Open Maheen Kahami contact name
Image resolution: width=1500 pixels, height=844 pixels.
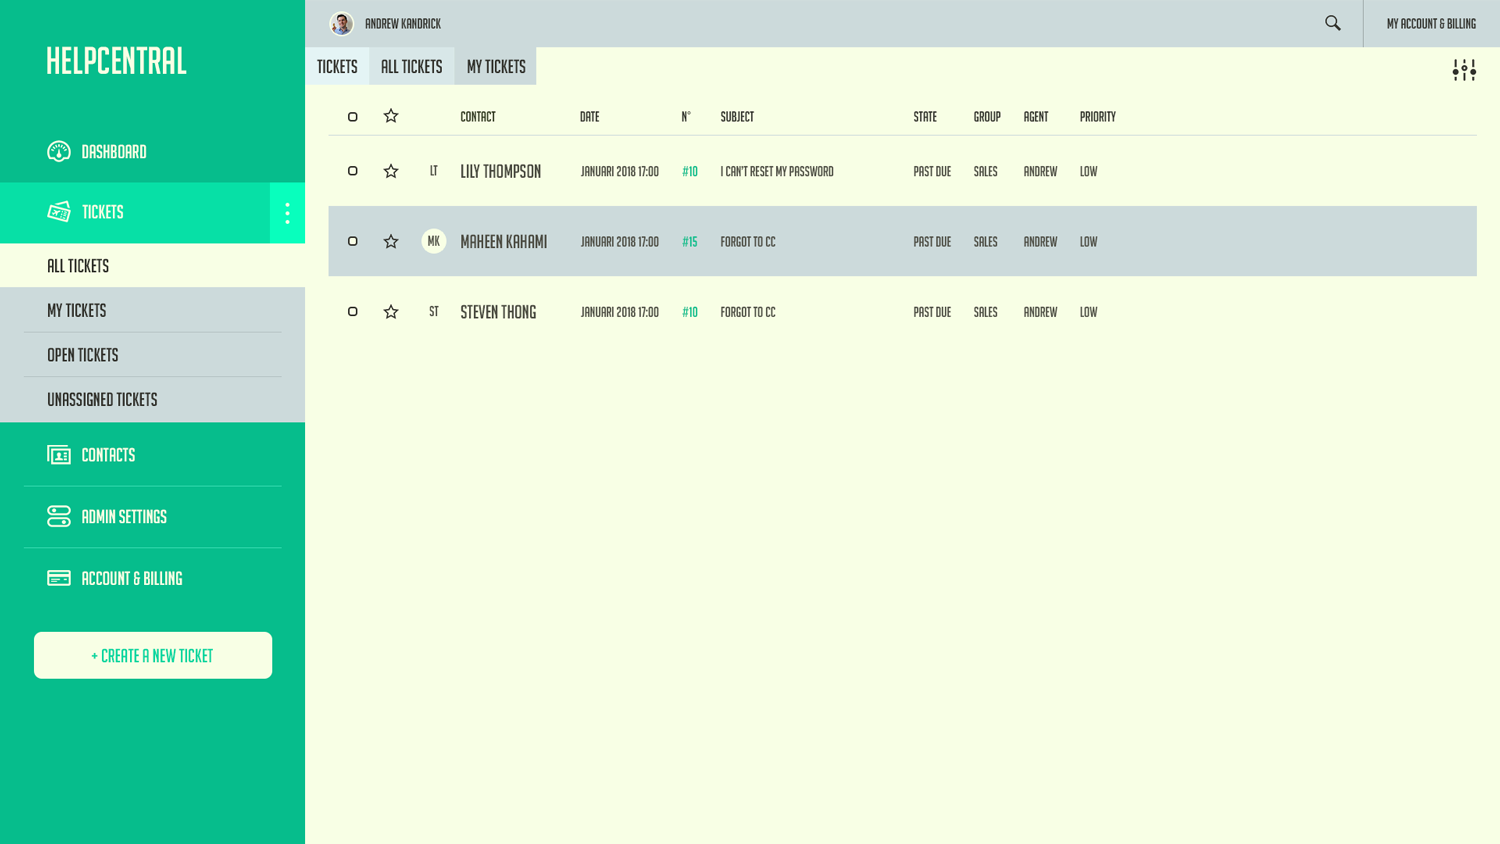tap(504, 241)
